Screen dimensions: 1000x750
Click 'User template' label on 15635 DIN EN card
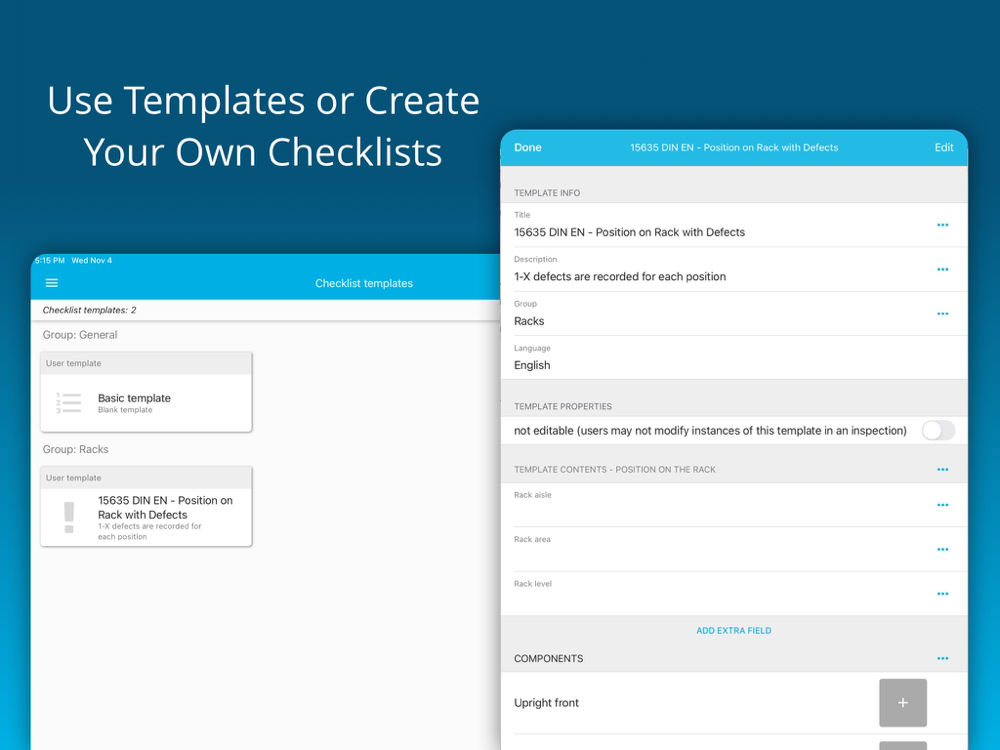pos(73,478)
